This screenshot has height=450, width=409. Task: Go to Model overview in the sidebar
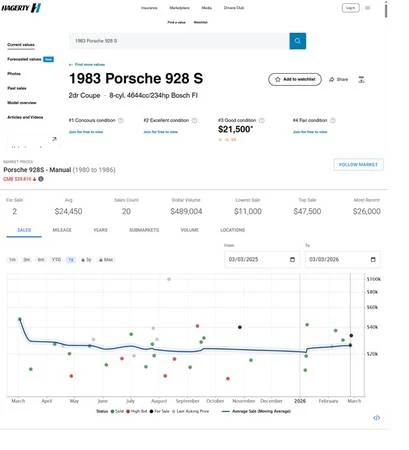point(22,103)
